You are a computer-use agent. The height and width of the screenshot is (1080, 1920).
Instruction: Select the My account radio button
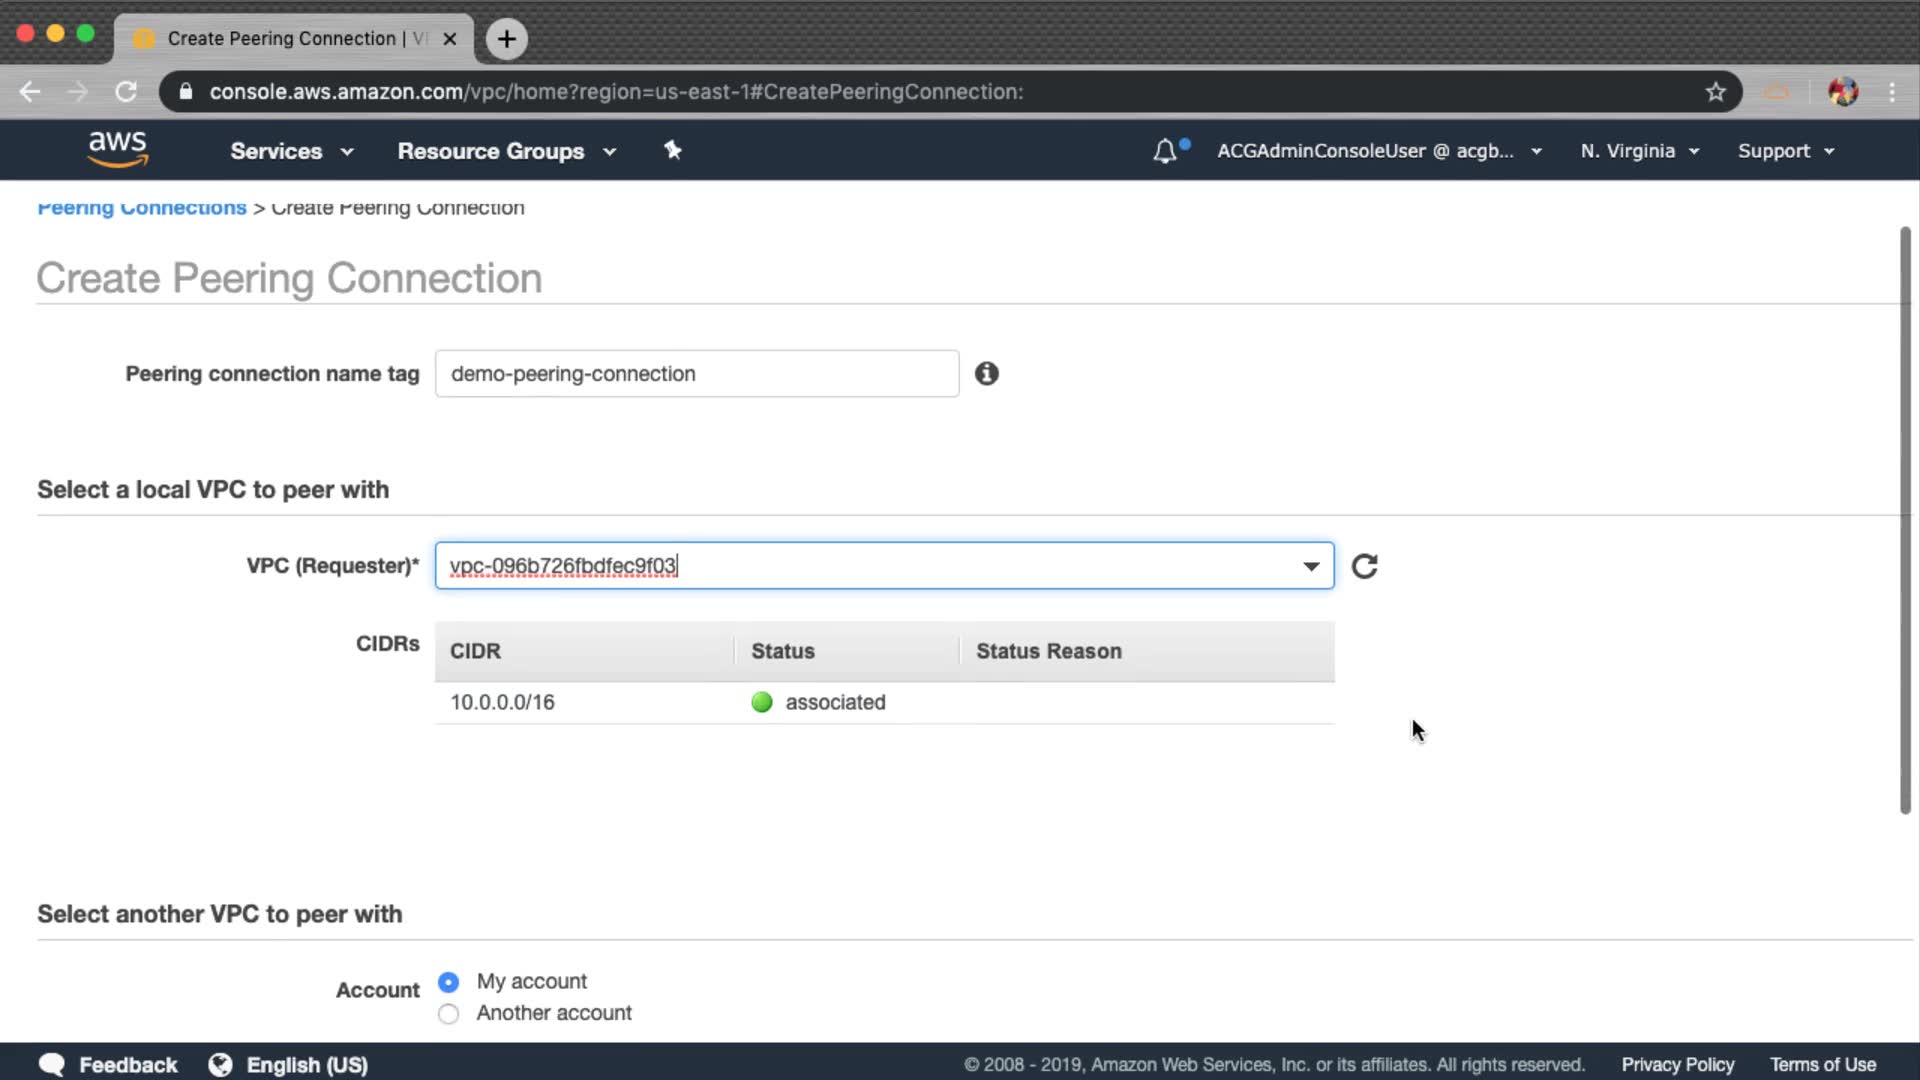coord(449,982)
